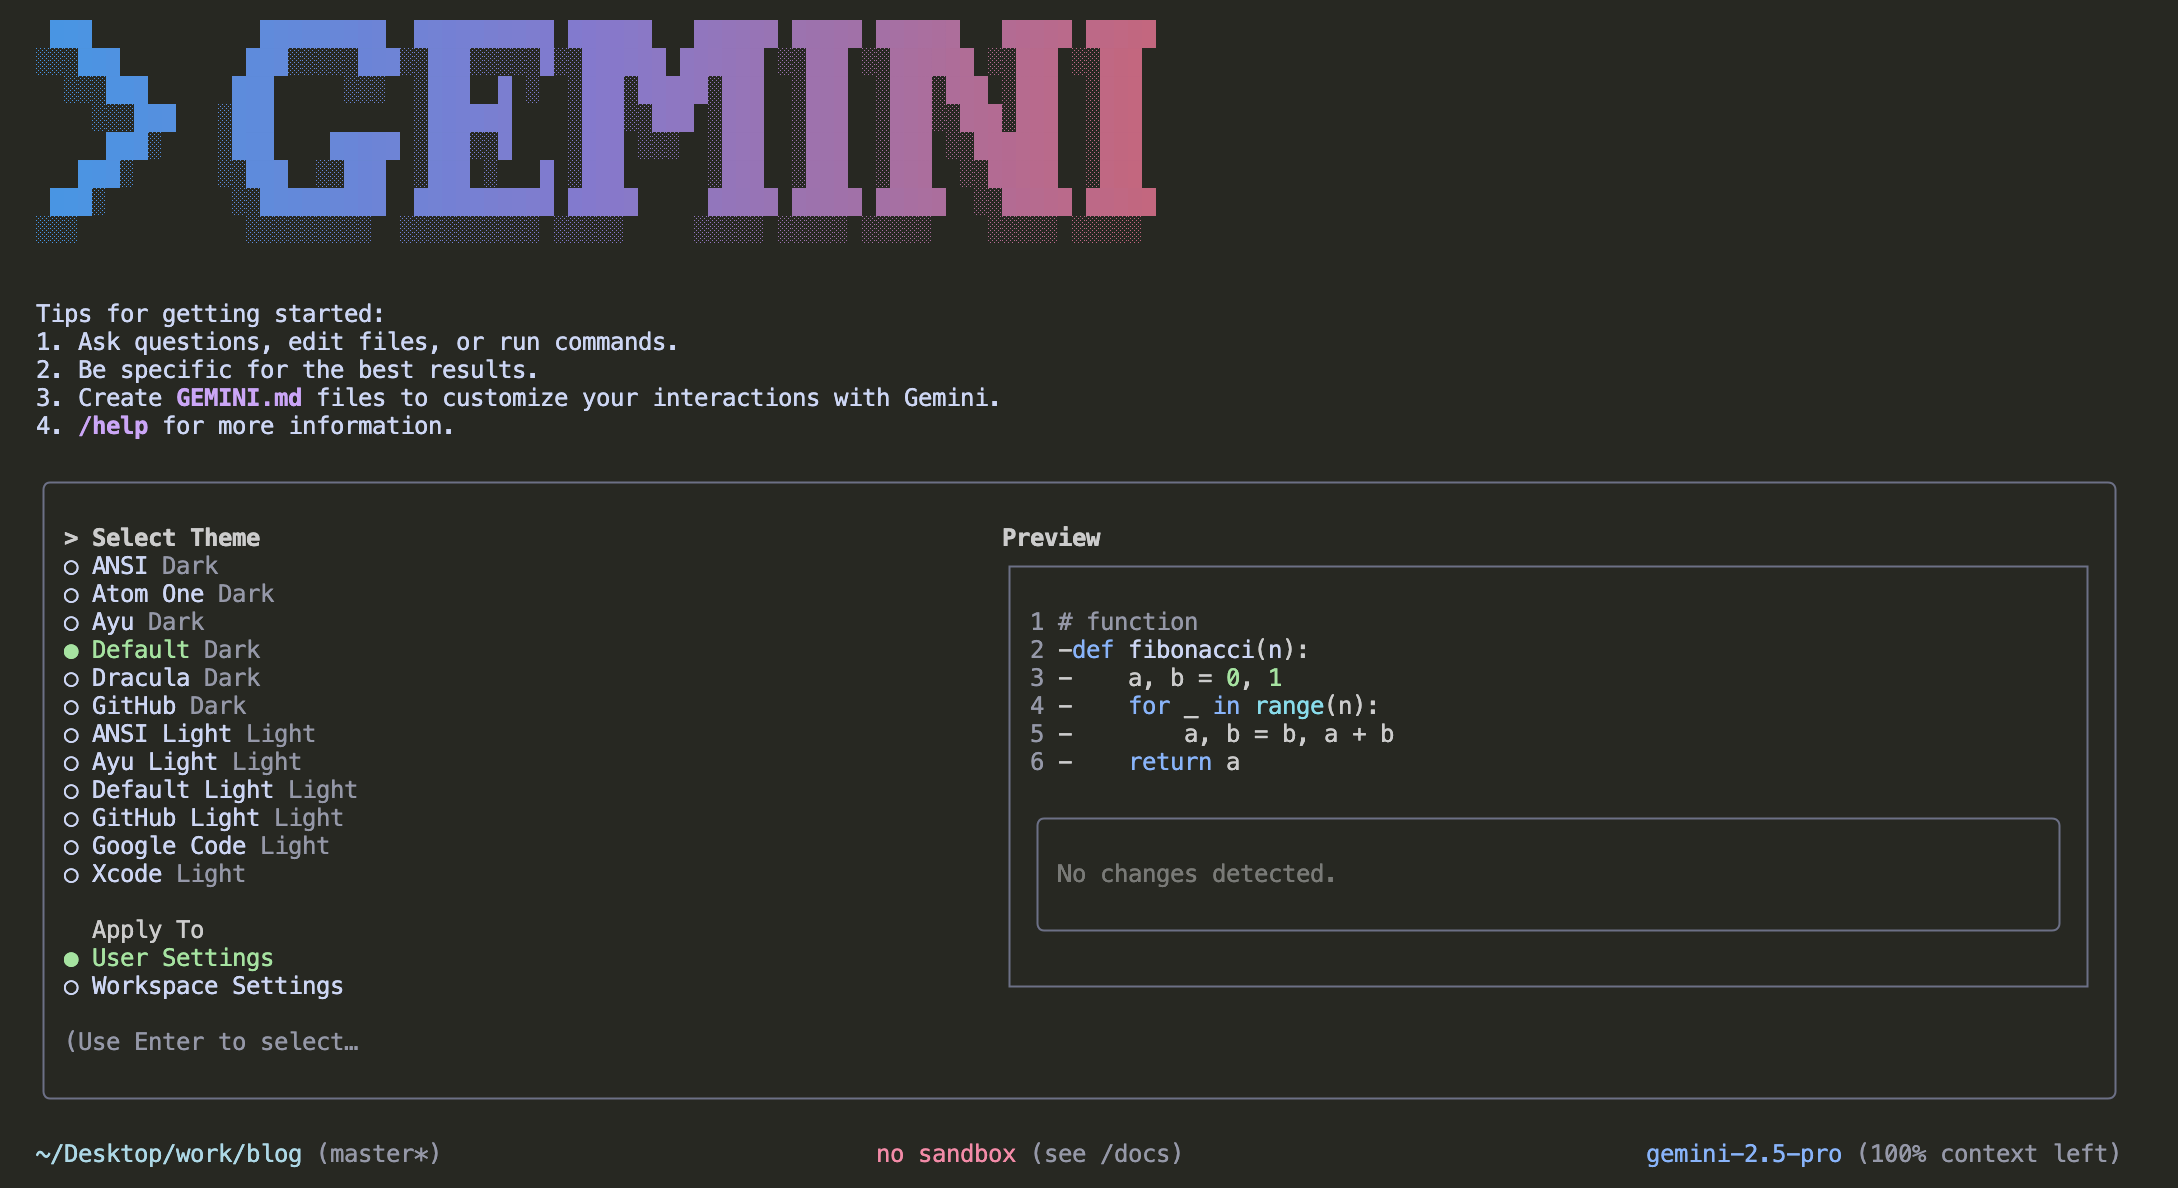Select the ANSI Light theme

pos(190,734)
